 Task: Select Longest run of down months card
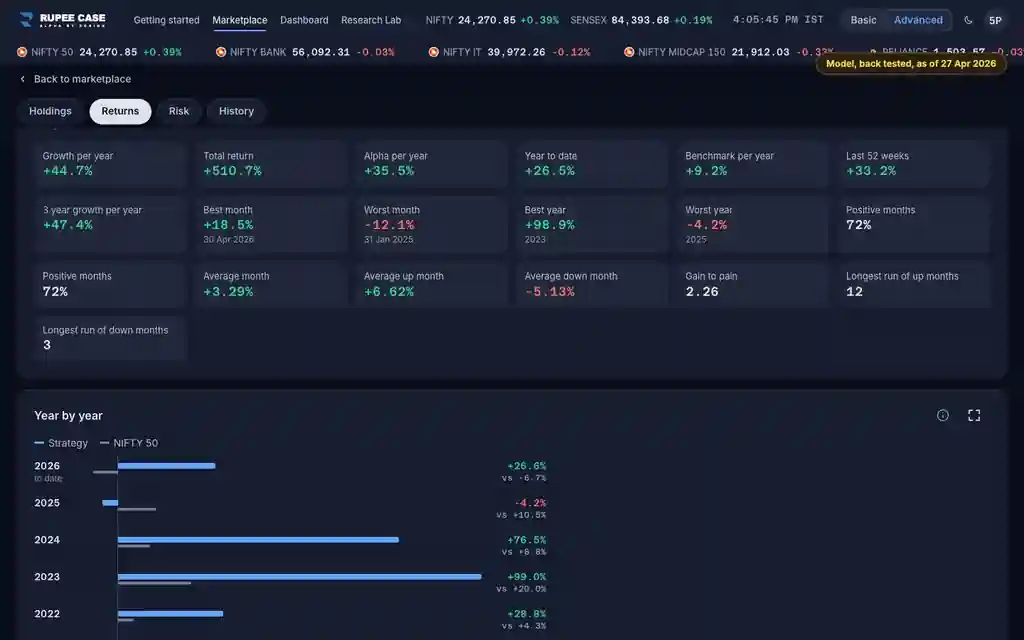tap(110, 338)
